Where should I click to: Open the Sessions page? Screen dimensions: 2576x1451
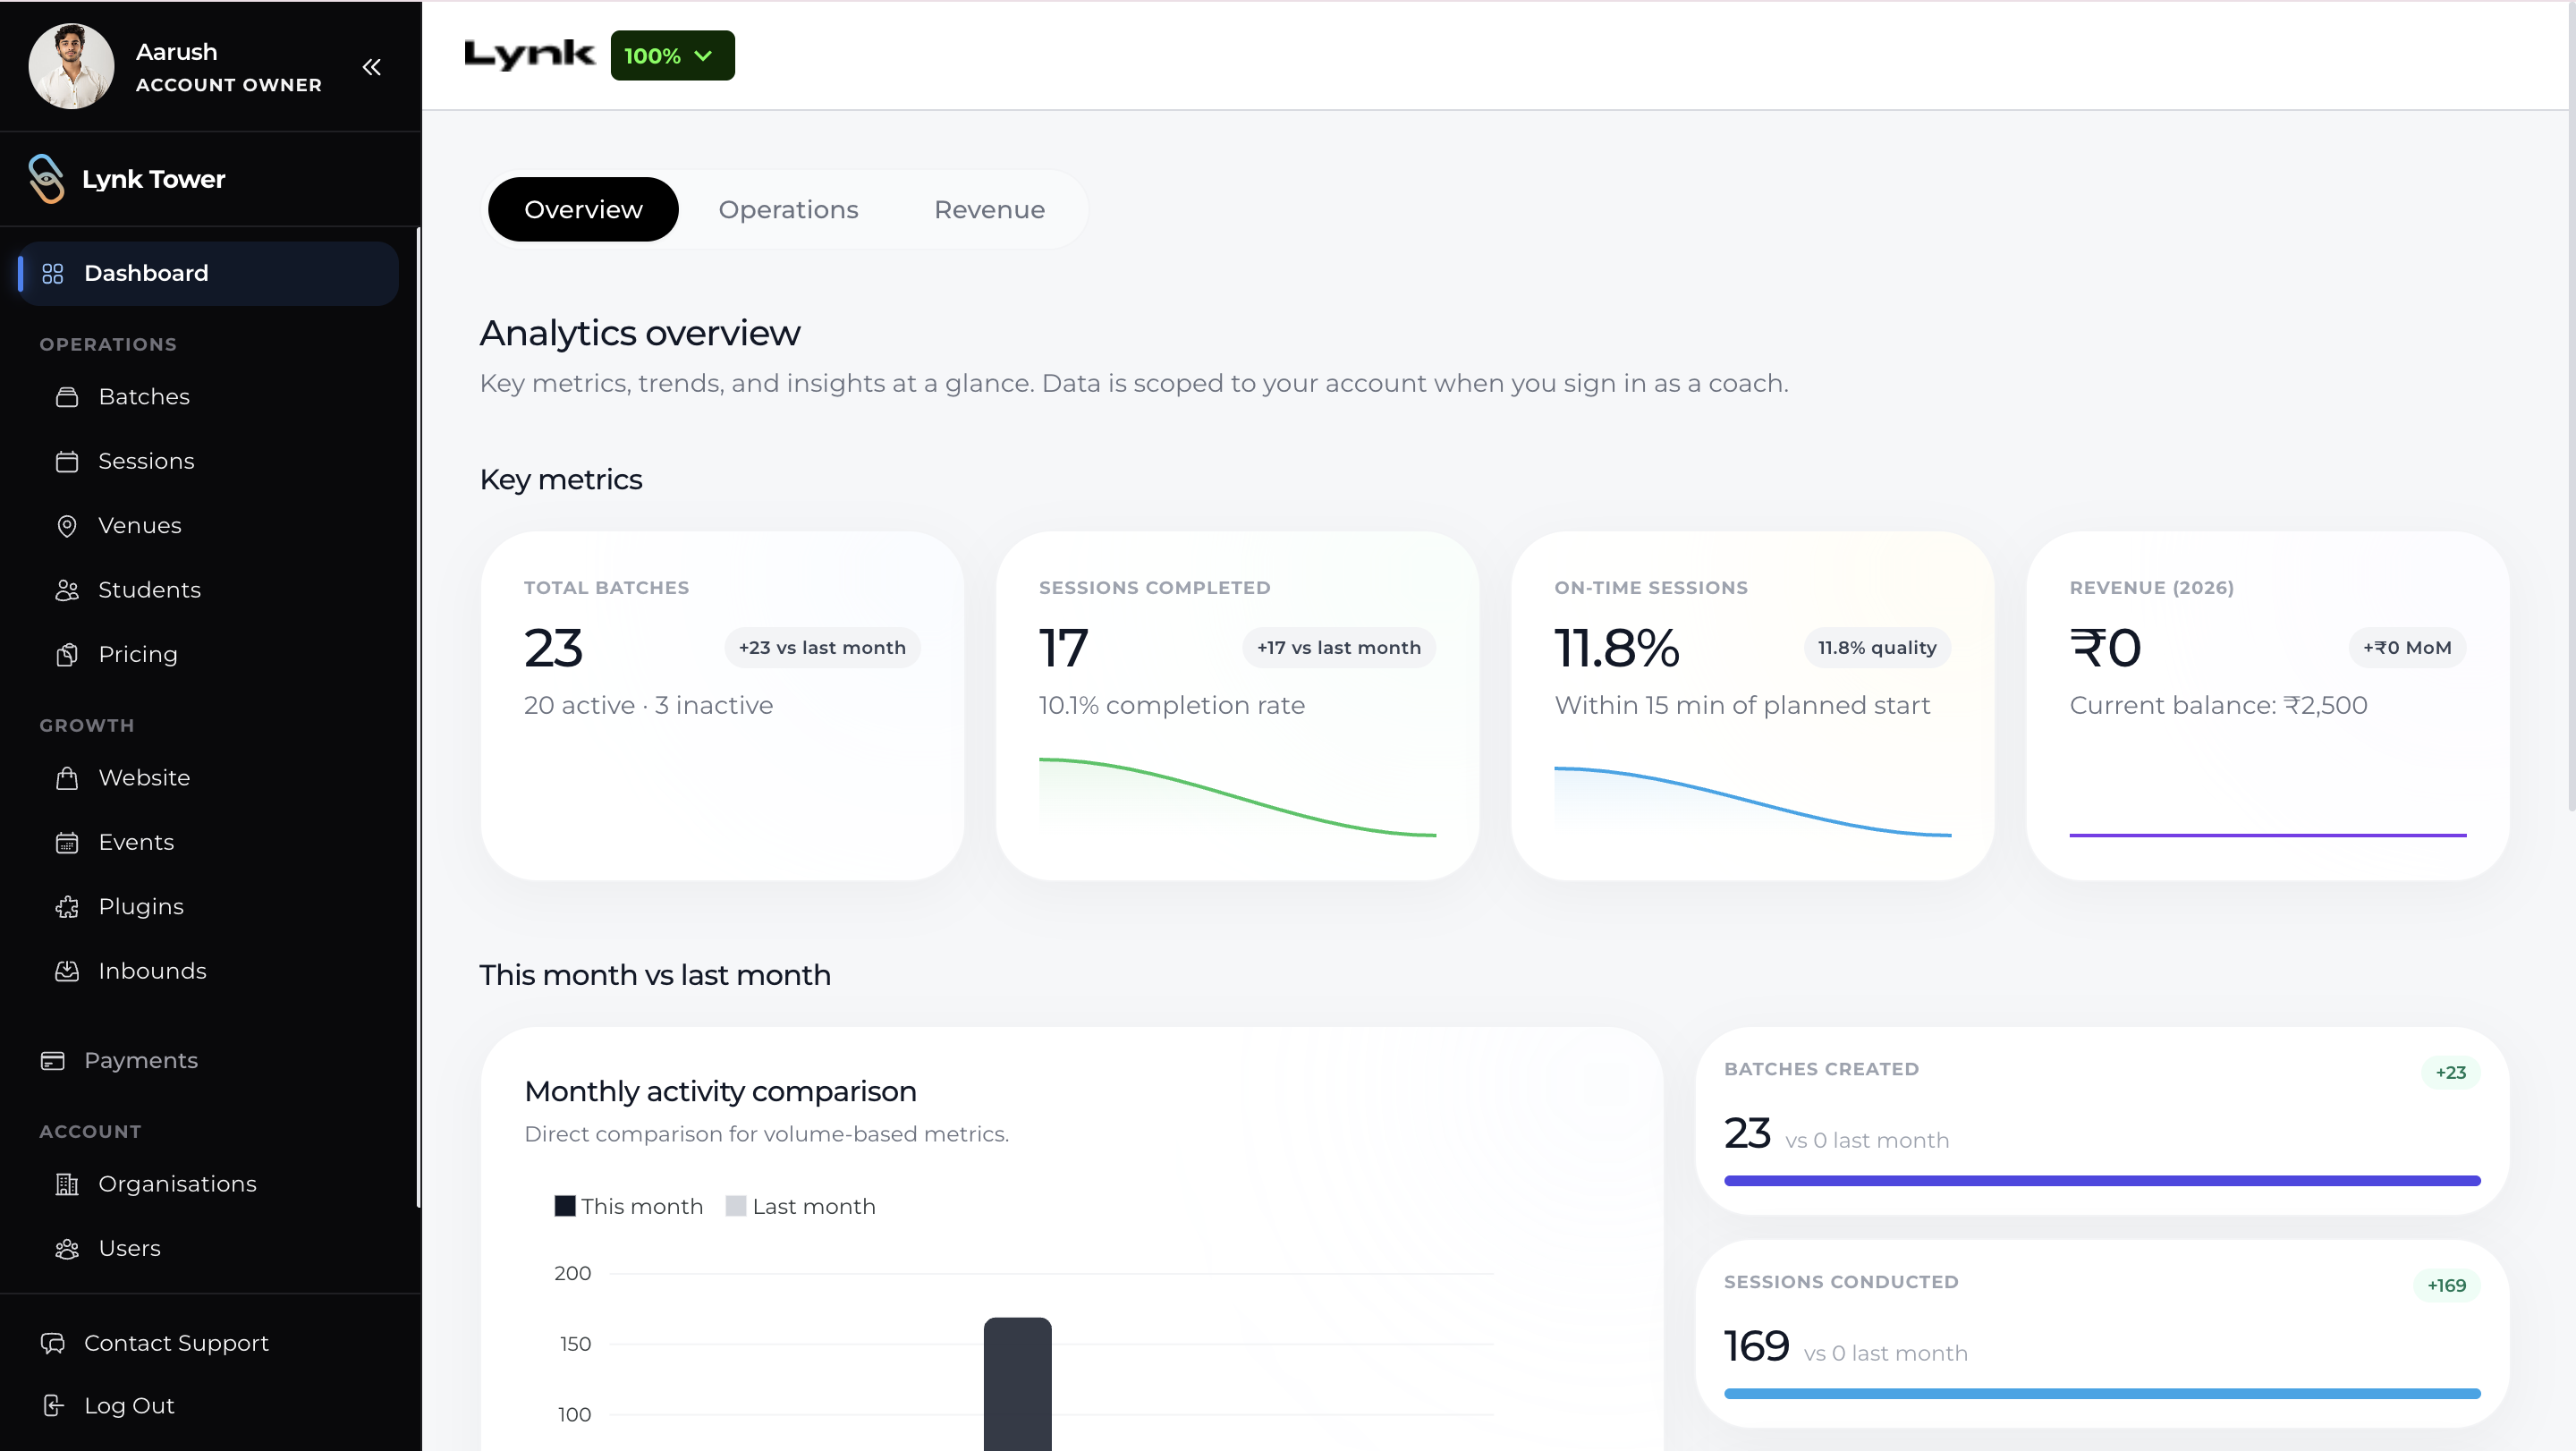[146, 461]
